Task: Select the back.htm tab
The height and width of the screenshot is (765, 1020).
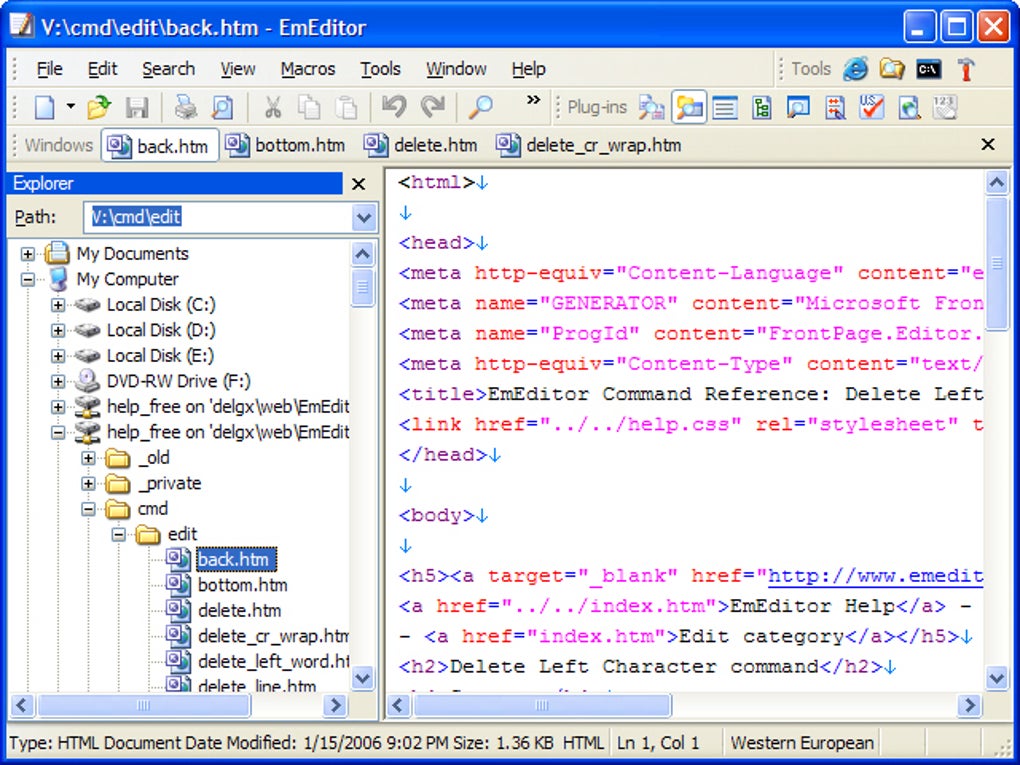Action: tap(160, 146)
